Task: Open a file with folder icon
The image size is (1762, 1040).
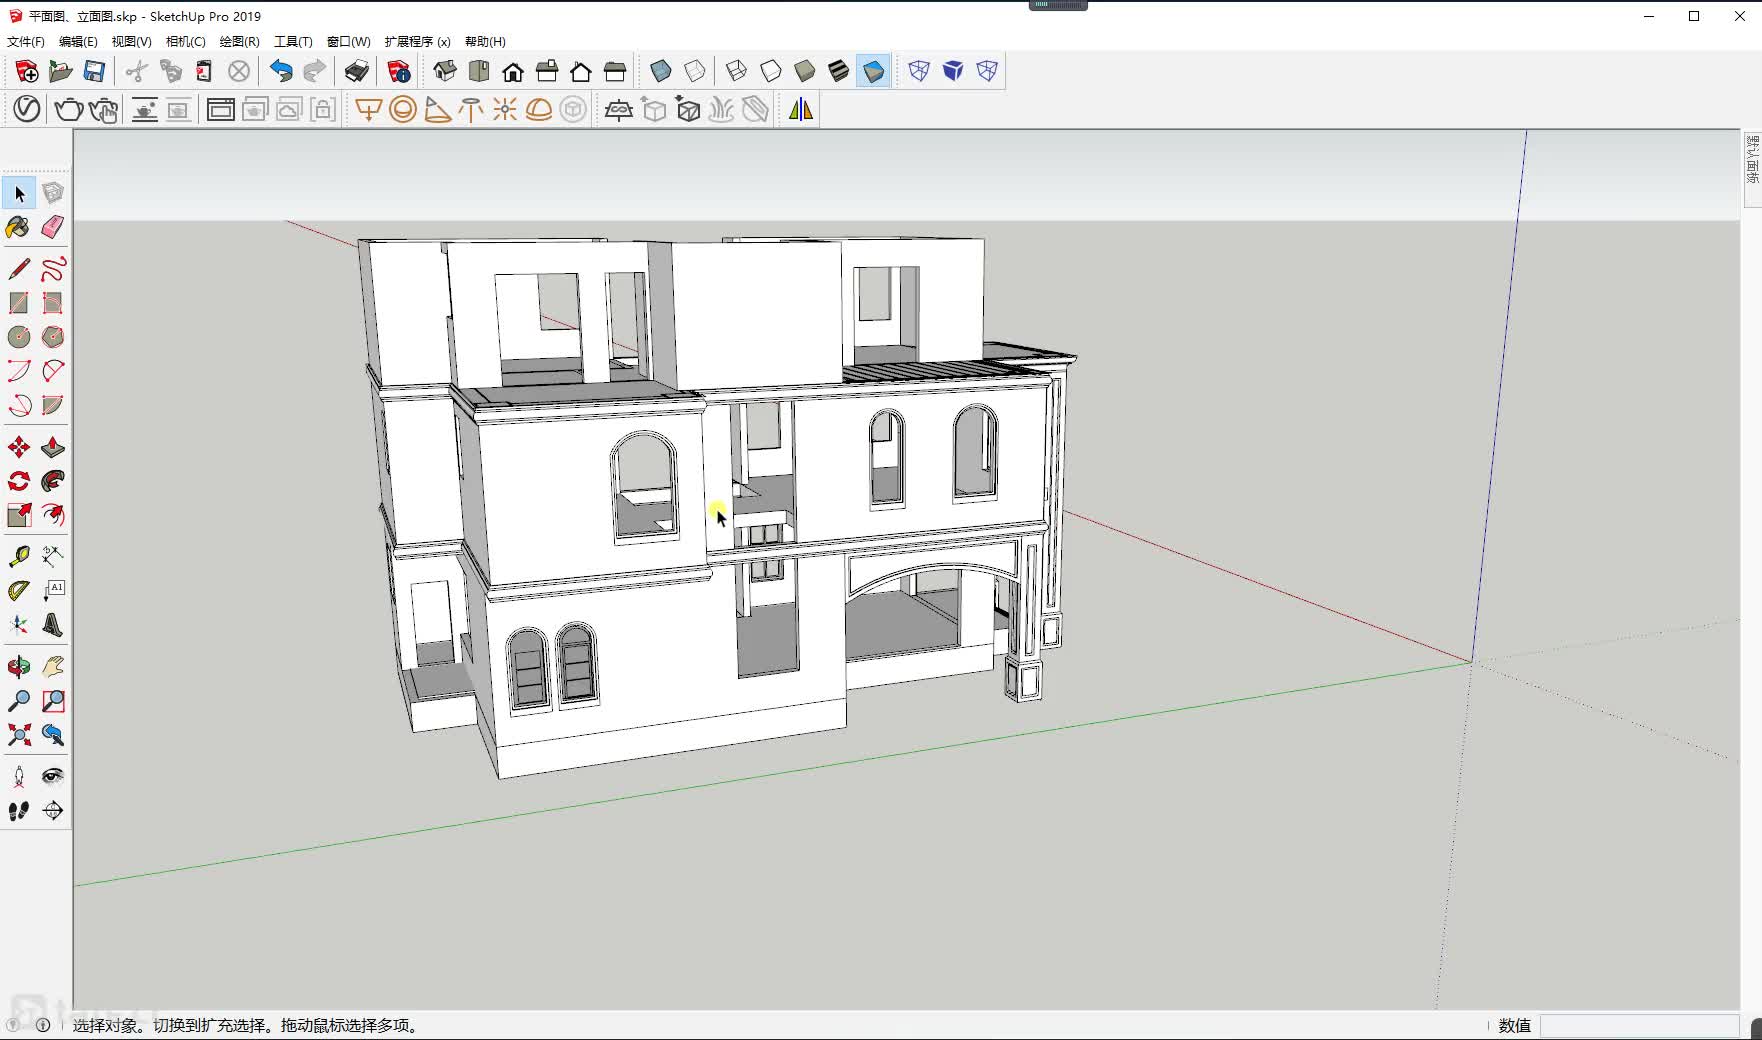Action: [x=60, y=71]
